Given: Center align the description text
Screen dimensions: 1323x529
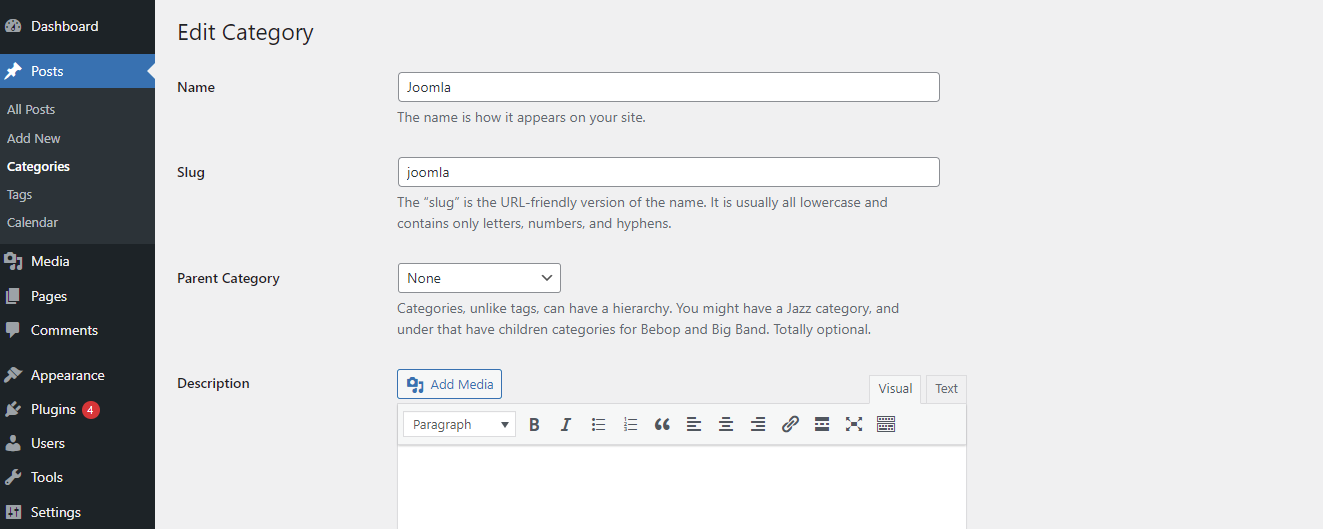Looking at the screenshot, I should (x=726, y=424).
